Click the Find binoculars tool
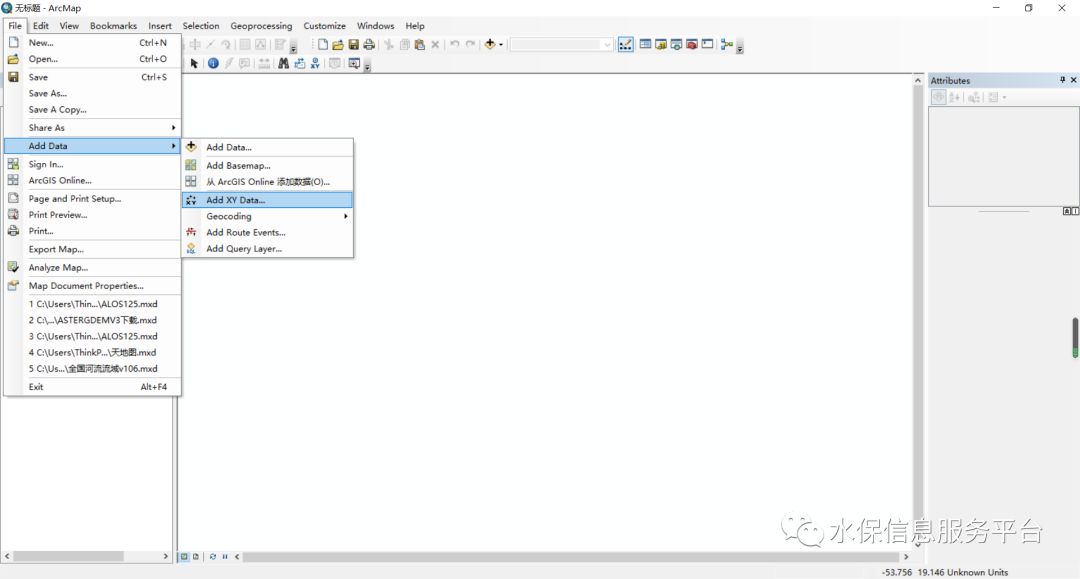Viewport: 1080px width, 579px height. tap(283, 63)
